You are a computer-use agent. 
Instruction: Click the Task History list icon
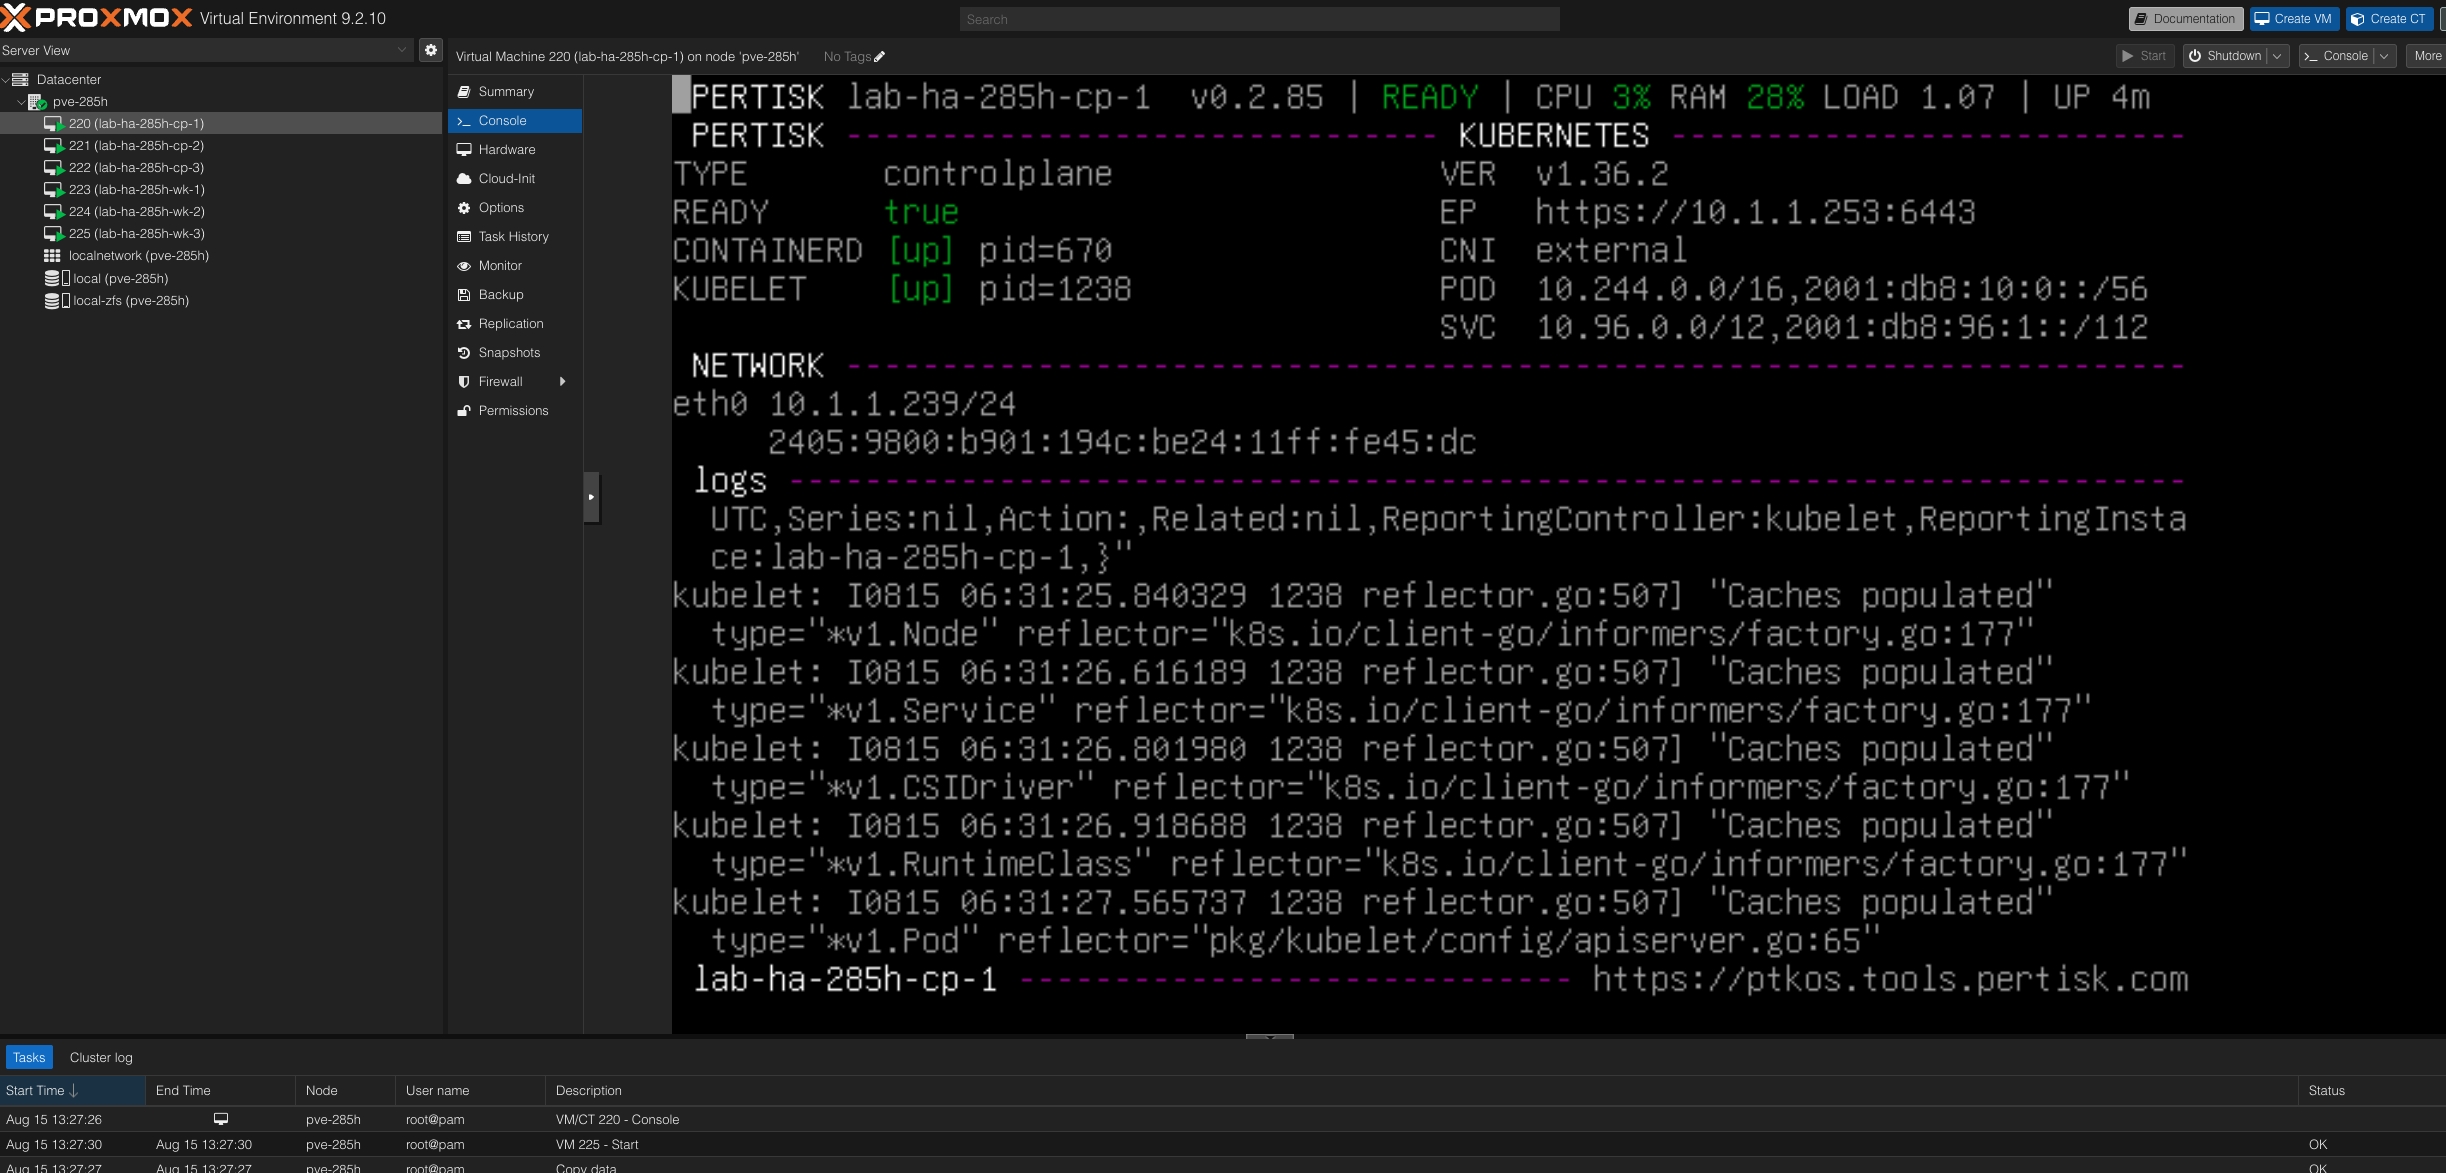click(464, 237)
